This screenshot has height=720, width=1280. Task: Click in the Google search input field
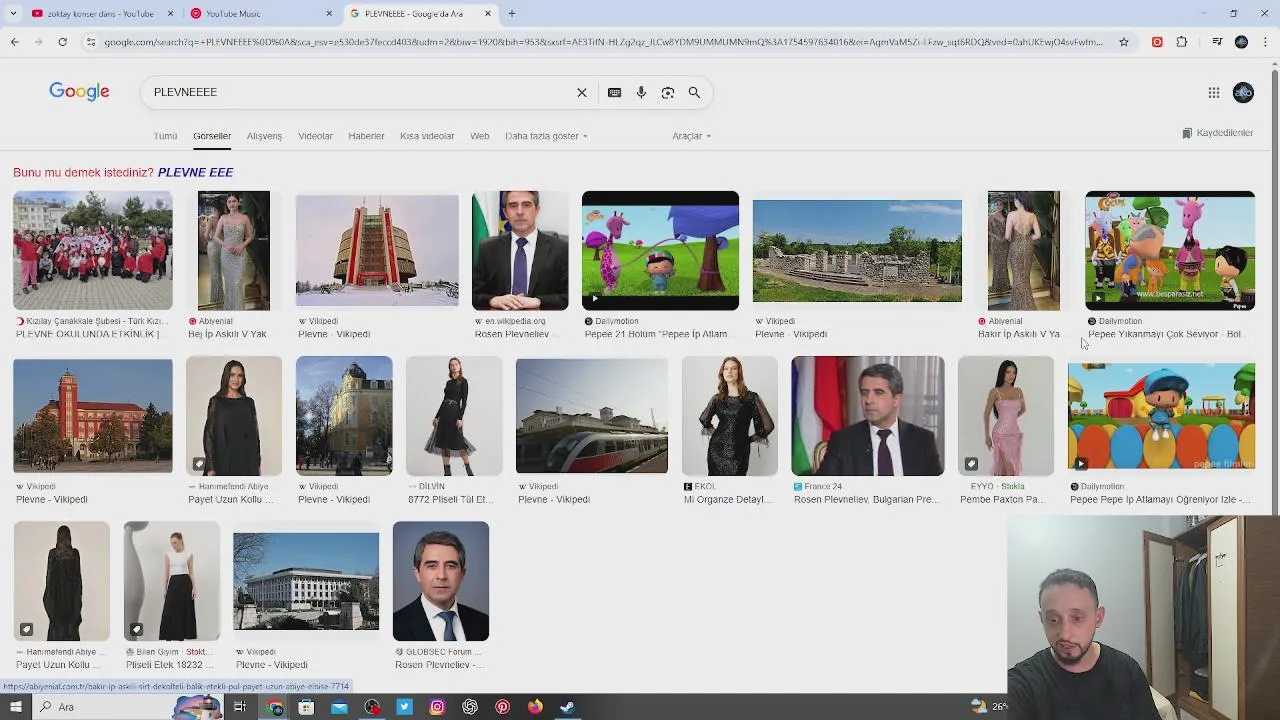point(360,92)
